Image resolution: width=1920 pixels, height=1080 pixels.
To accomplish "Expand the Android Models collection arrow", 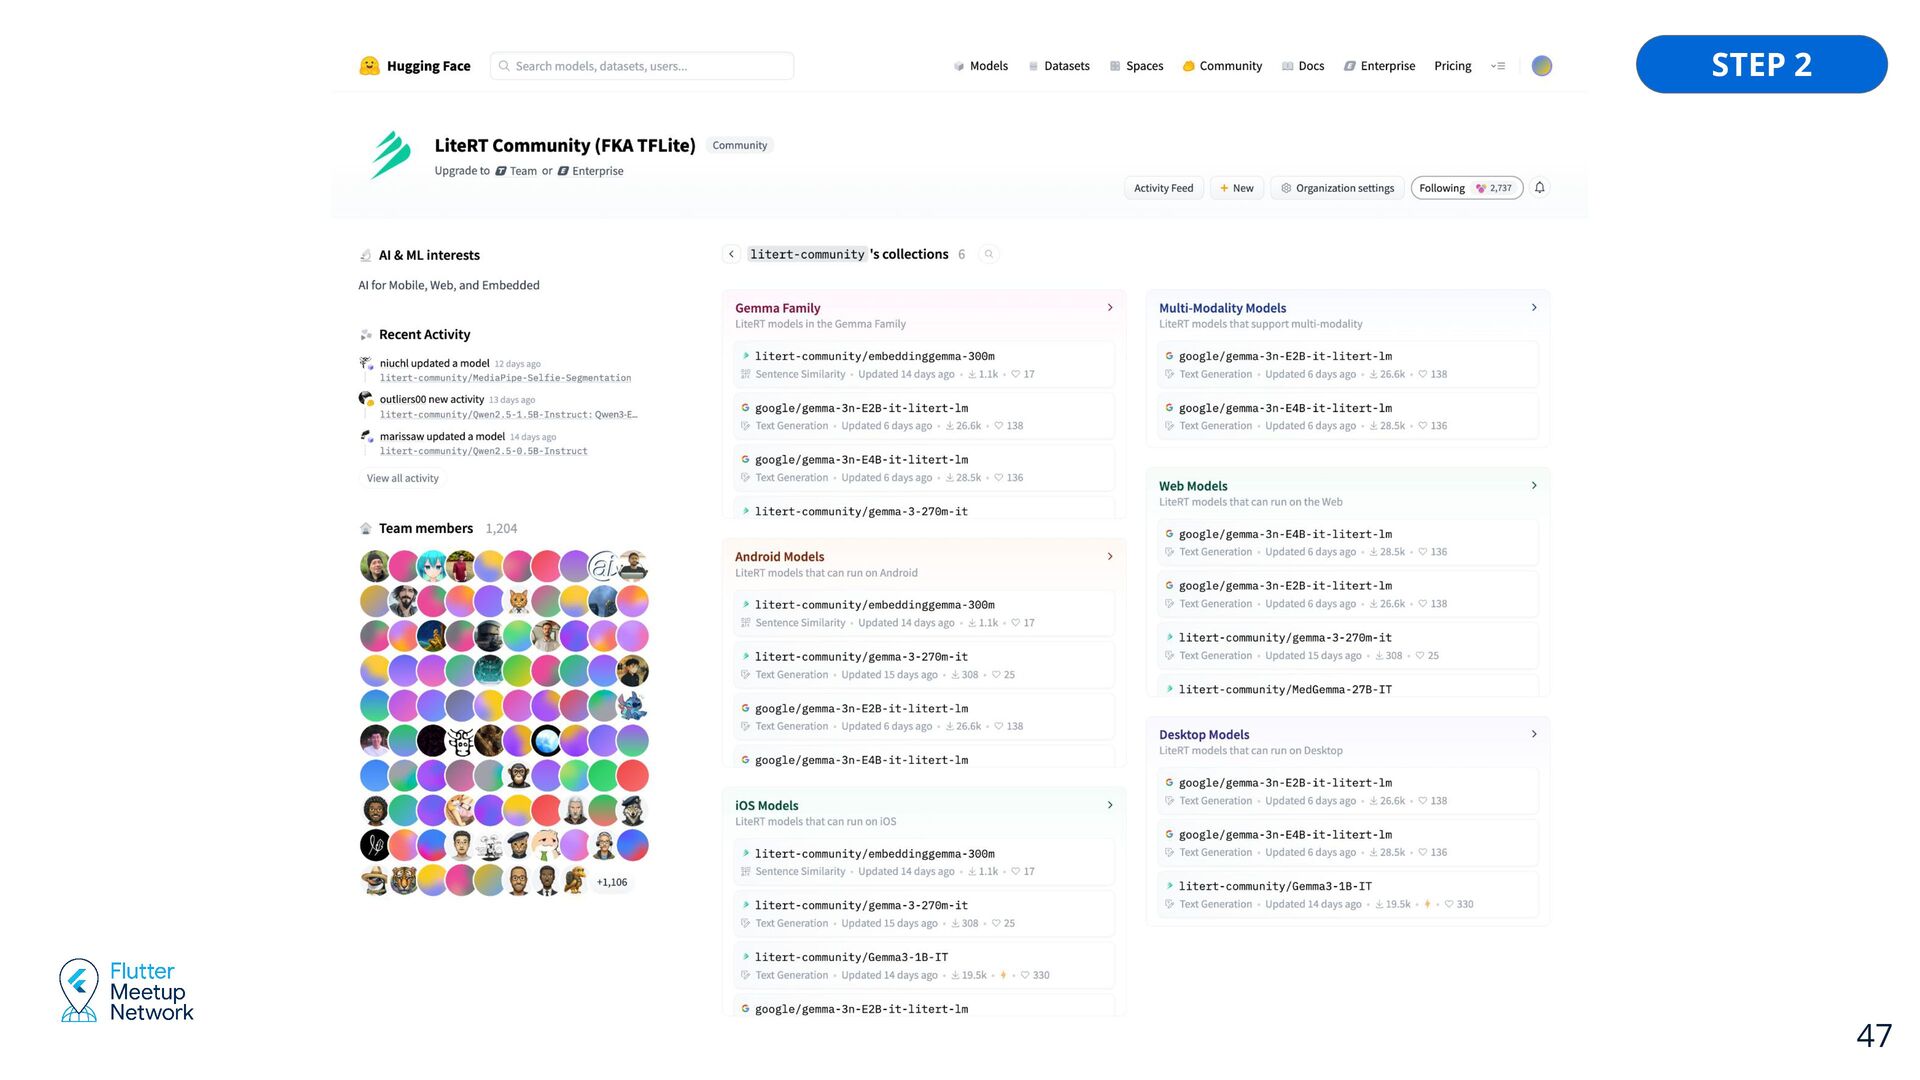I will pyautogui.click(x=1110, y=557).
